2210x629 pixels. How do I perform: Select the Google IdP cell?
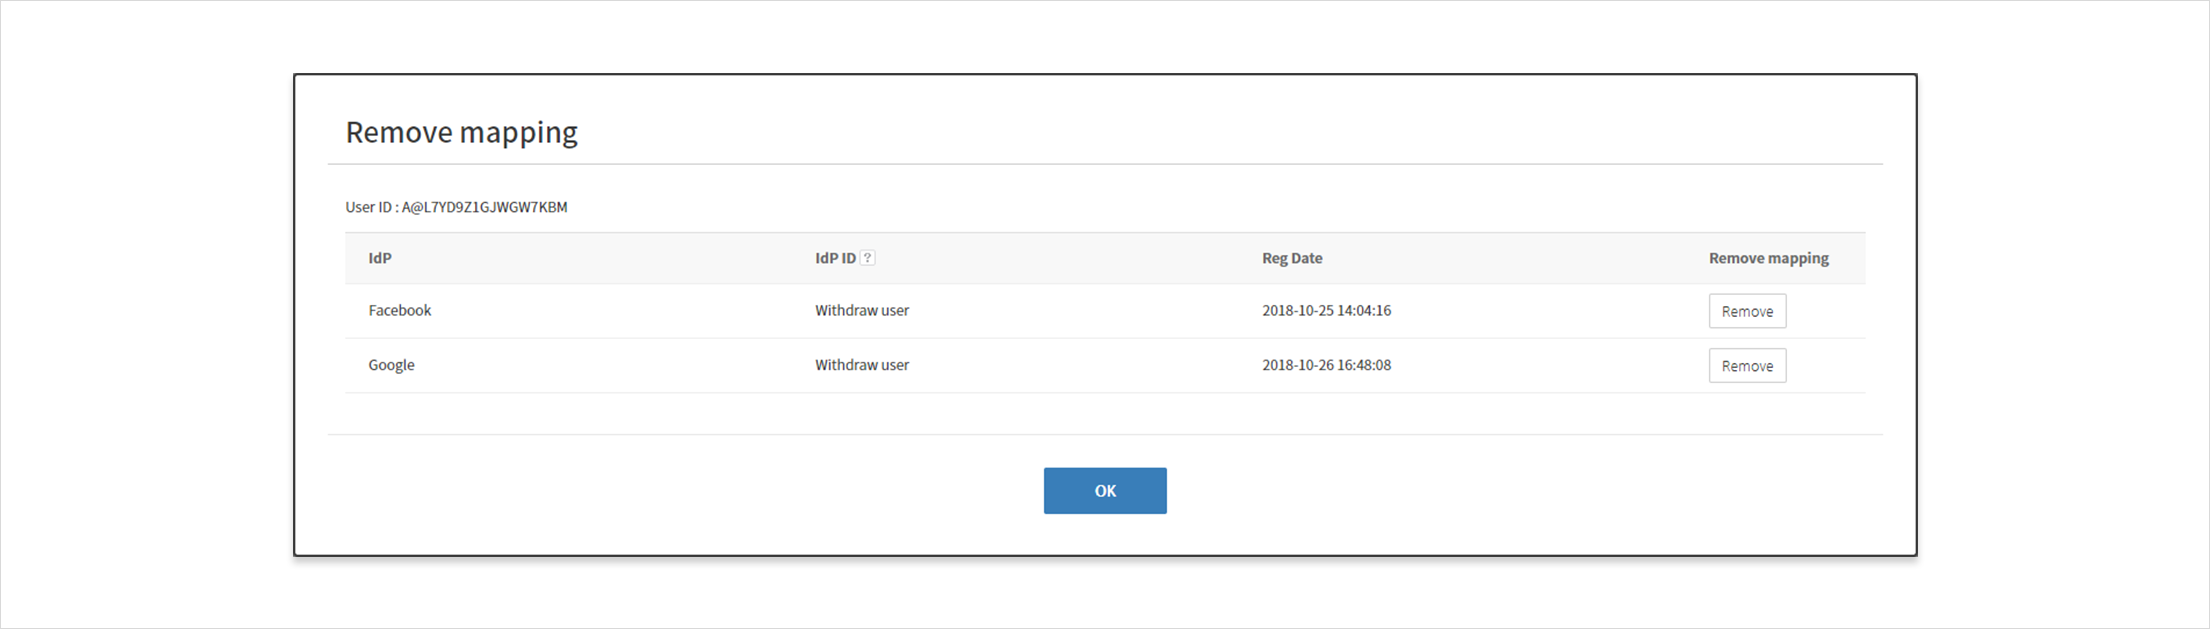391,365
